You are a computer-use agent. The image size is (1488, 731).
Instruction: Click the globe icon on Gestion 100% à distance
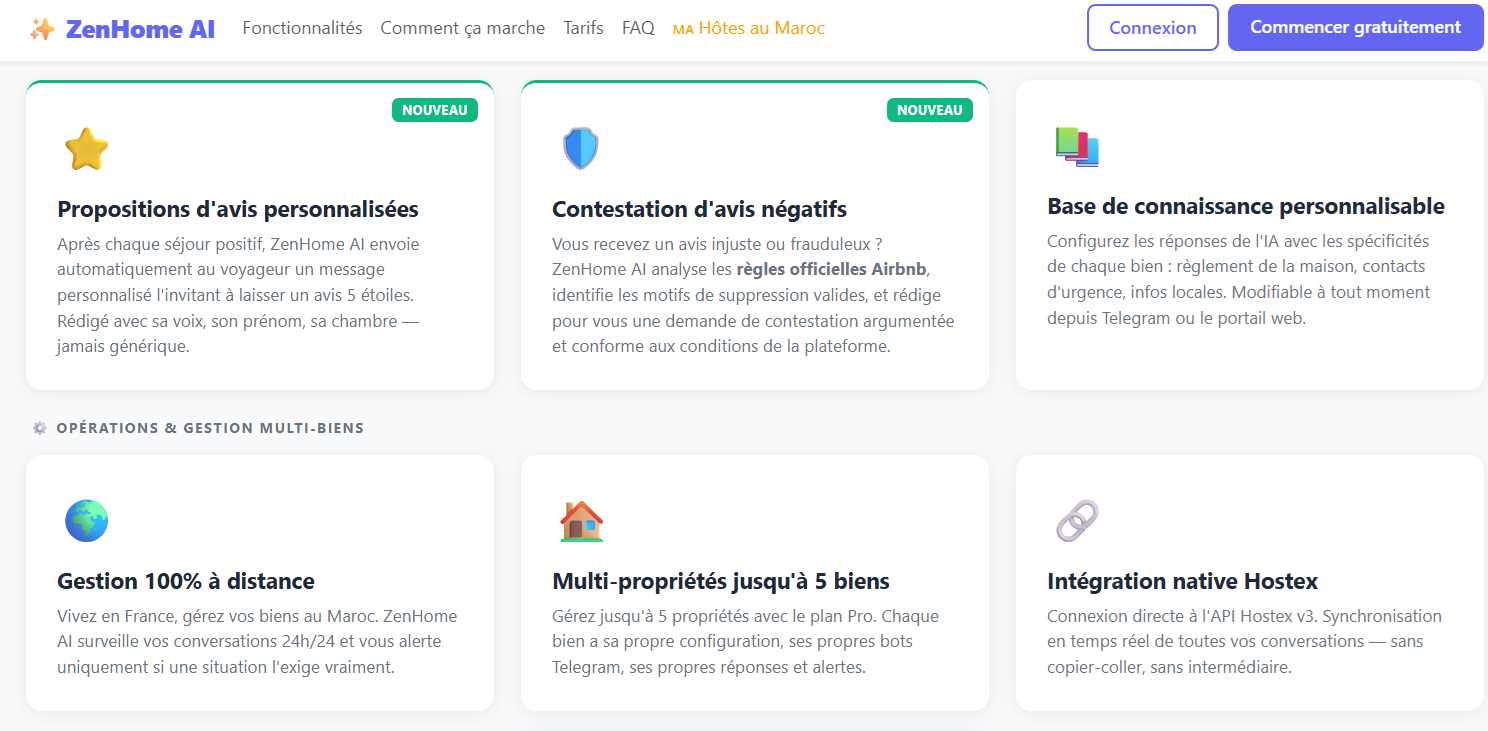[86, 520]
